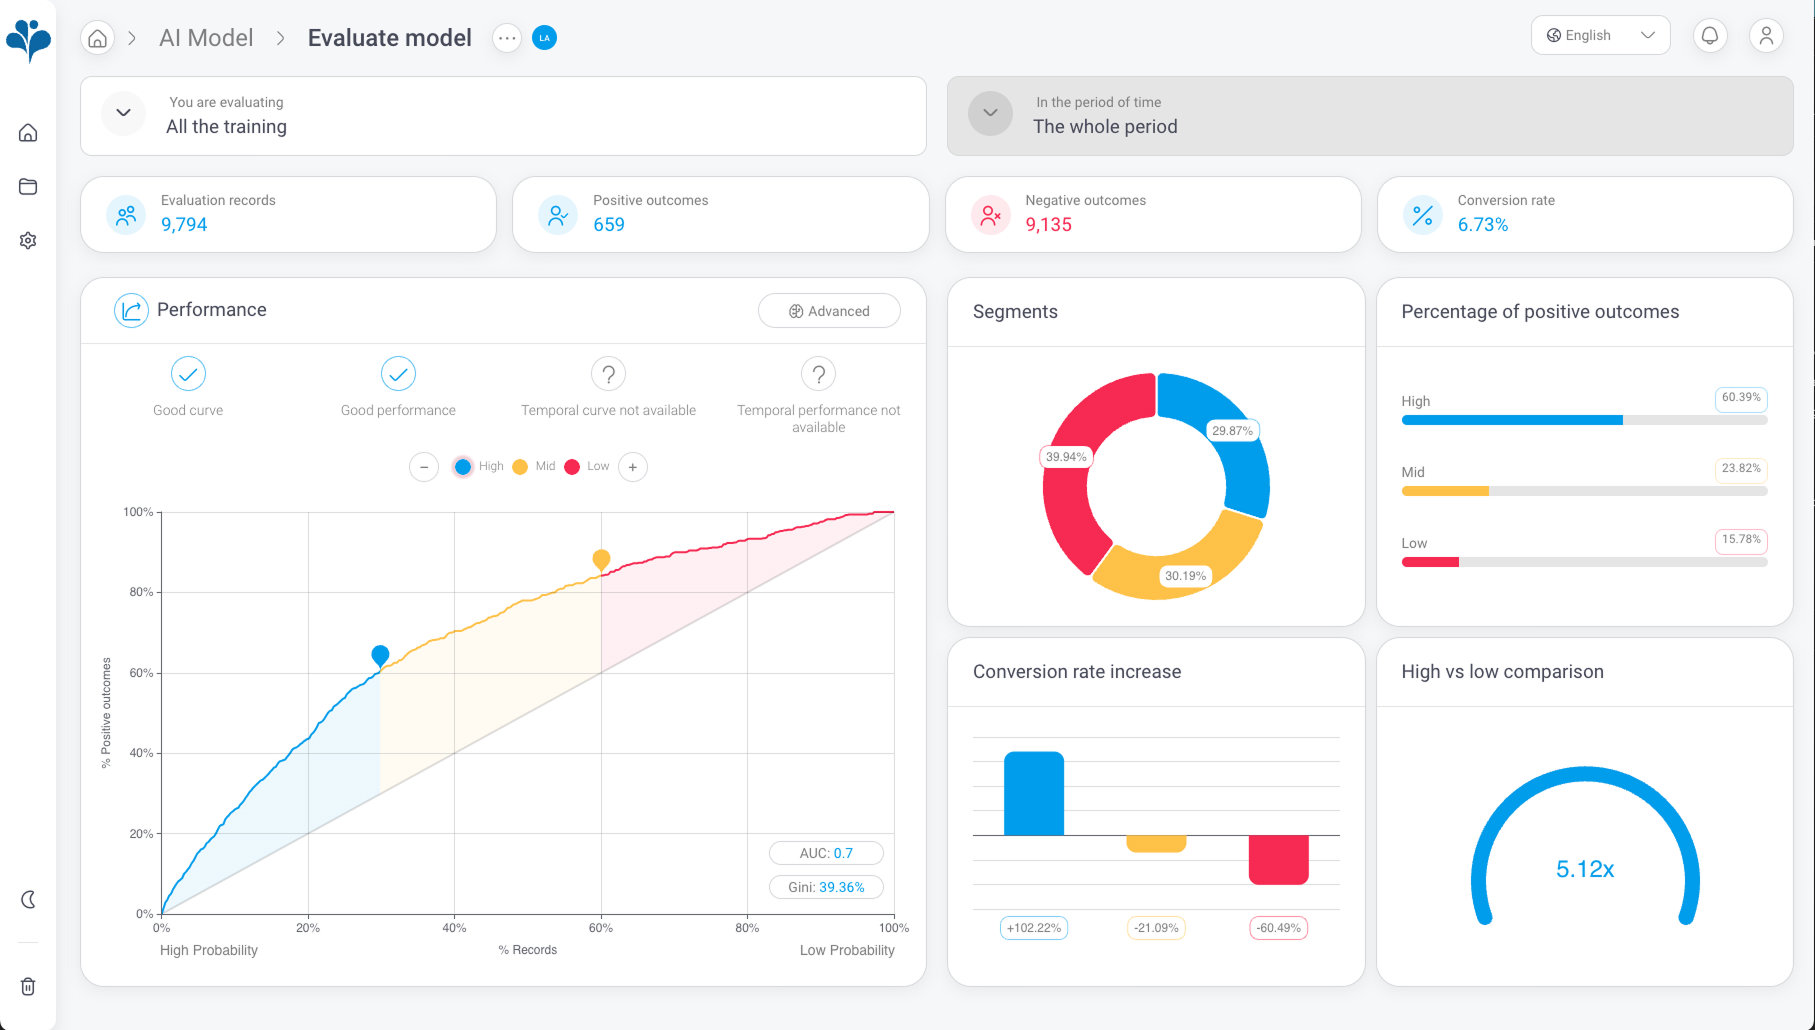Click Conversion rate percent icon
The height and width of the screenshot is (1030, 1815).
point(1423,215)
